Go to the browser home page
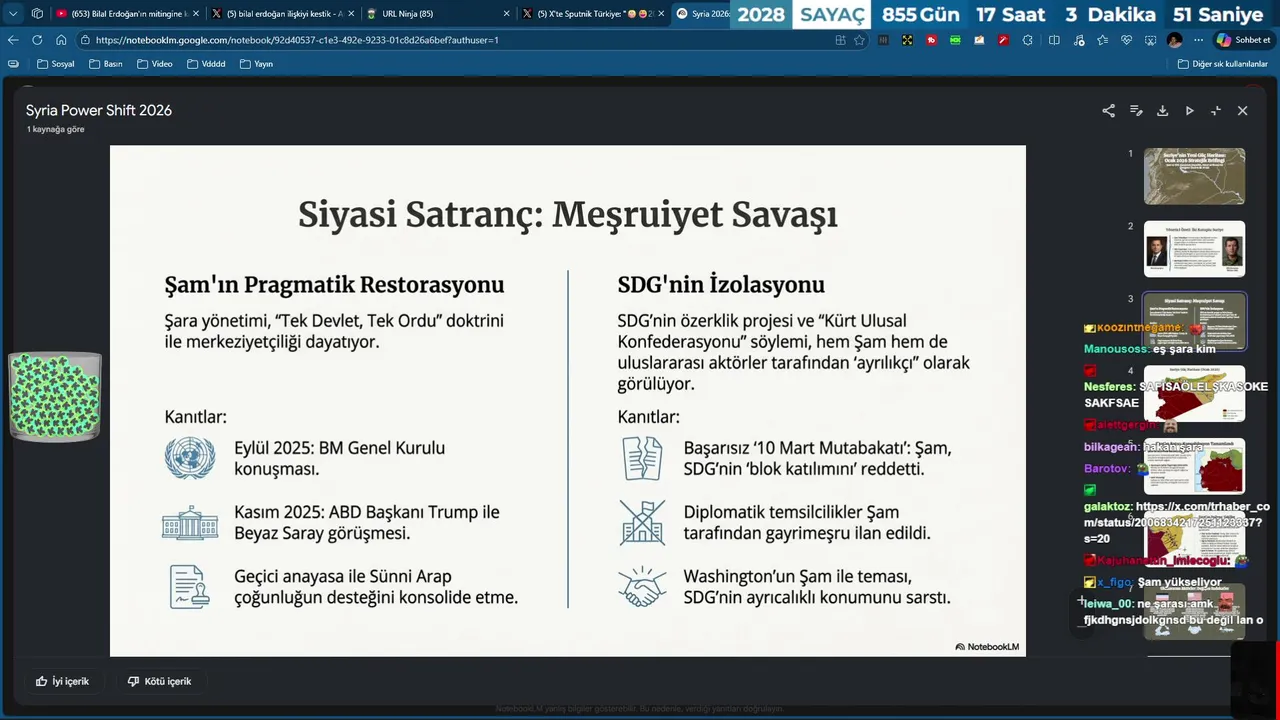The image size is (1280, 720). pos(61,40)
